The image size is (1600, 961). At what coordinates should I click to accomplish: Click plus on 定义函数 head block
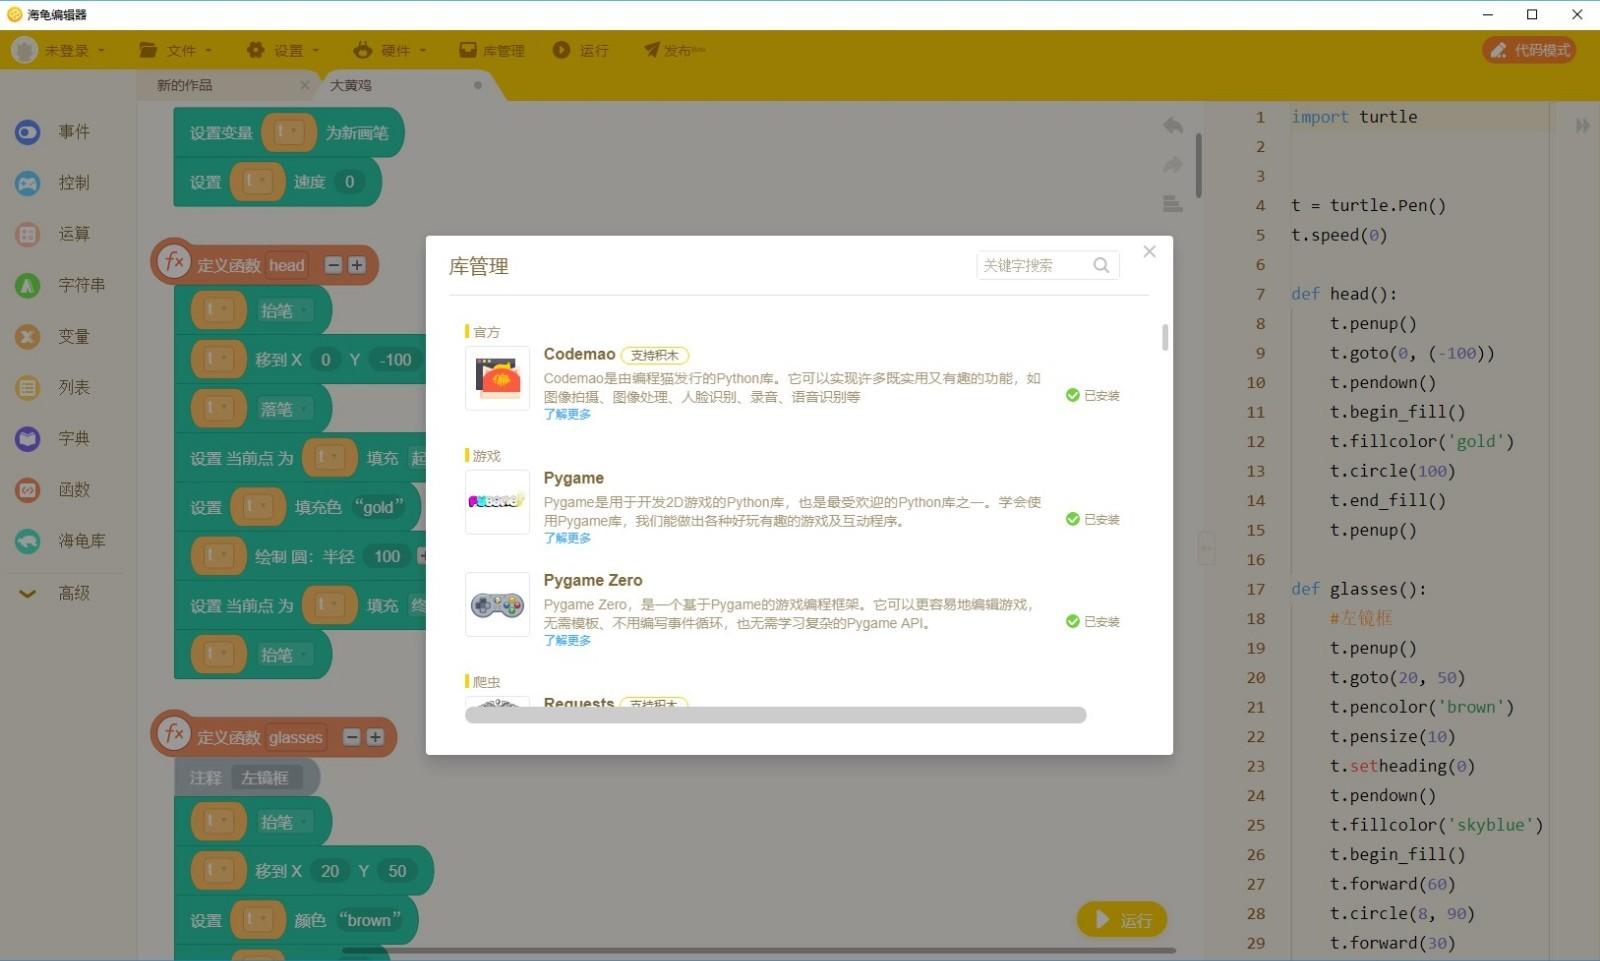coord(357,265)
